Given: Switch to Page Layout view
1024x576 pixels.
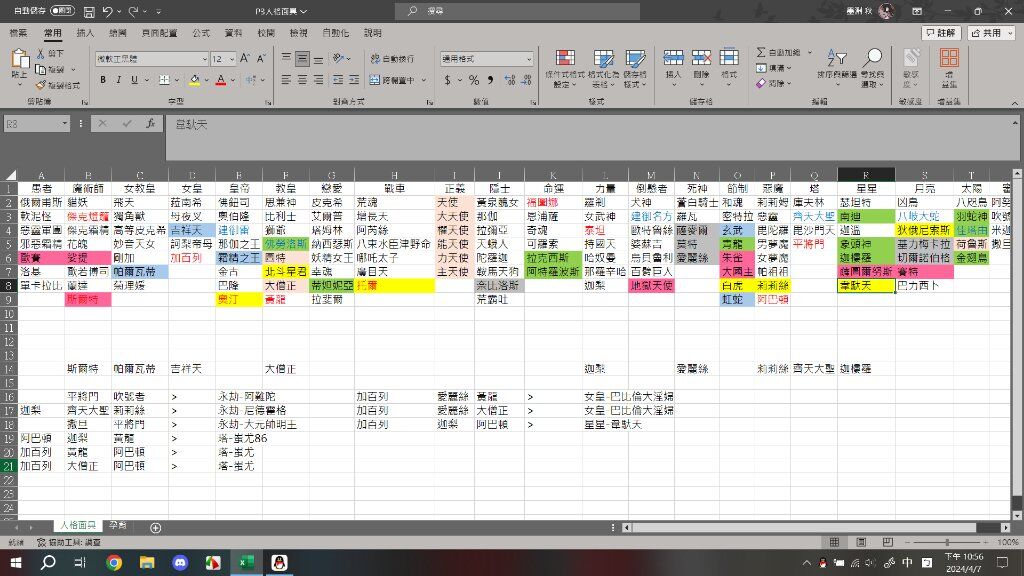Looking at the screenshot, I should (861, 542).
